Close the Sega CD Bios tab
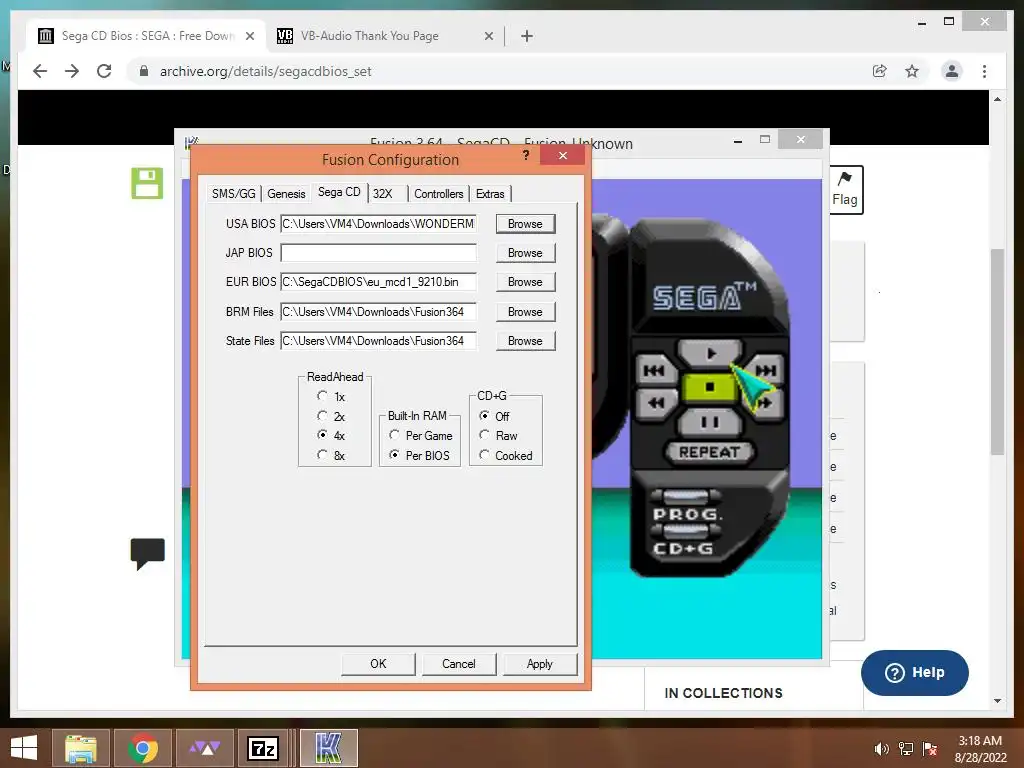Screen dimensions: 1024x768 click(x=249, y=36)
